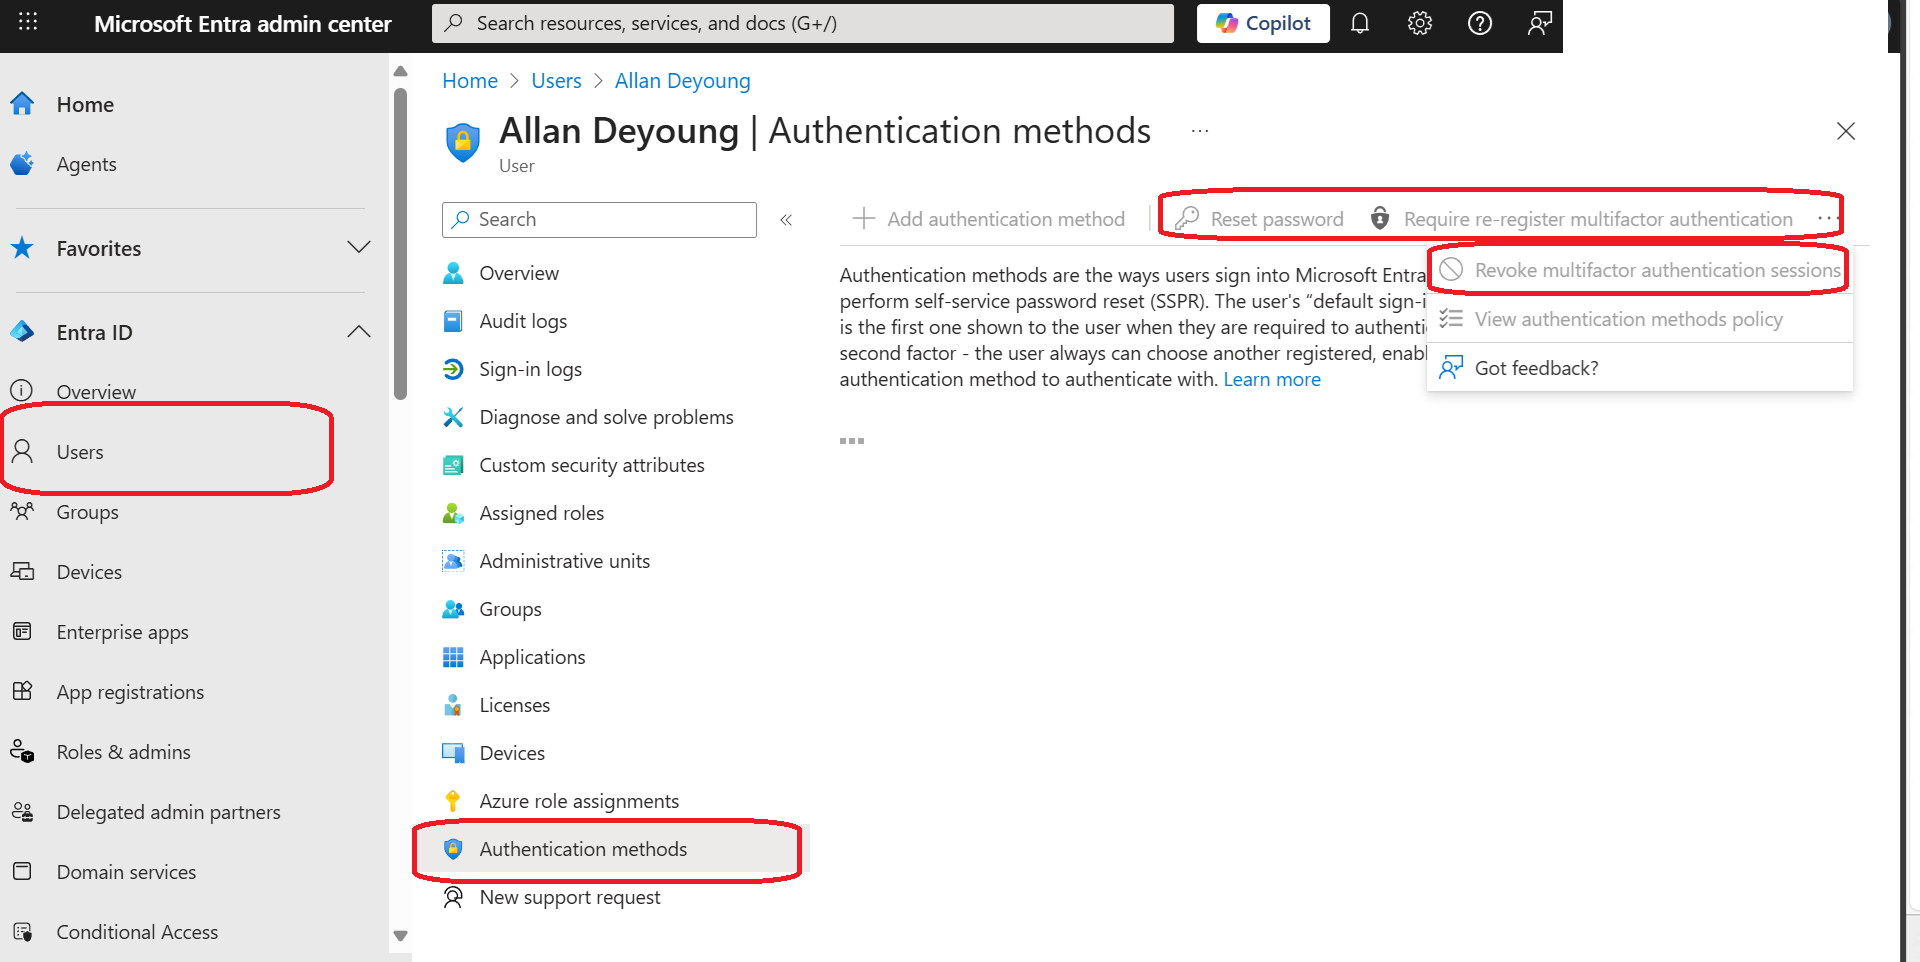
Task: Focus the resource menu Search field
Action: tap(599, 220)
